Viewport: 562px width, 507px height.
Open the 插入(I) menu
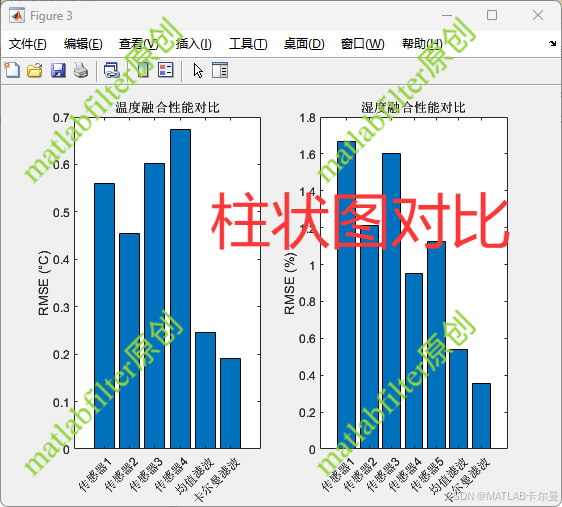194,44
